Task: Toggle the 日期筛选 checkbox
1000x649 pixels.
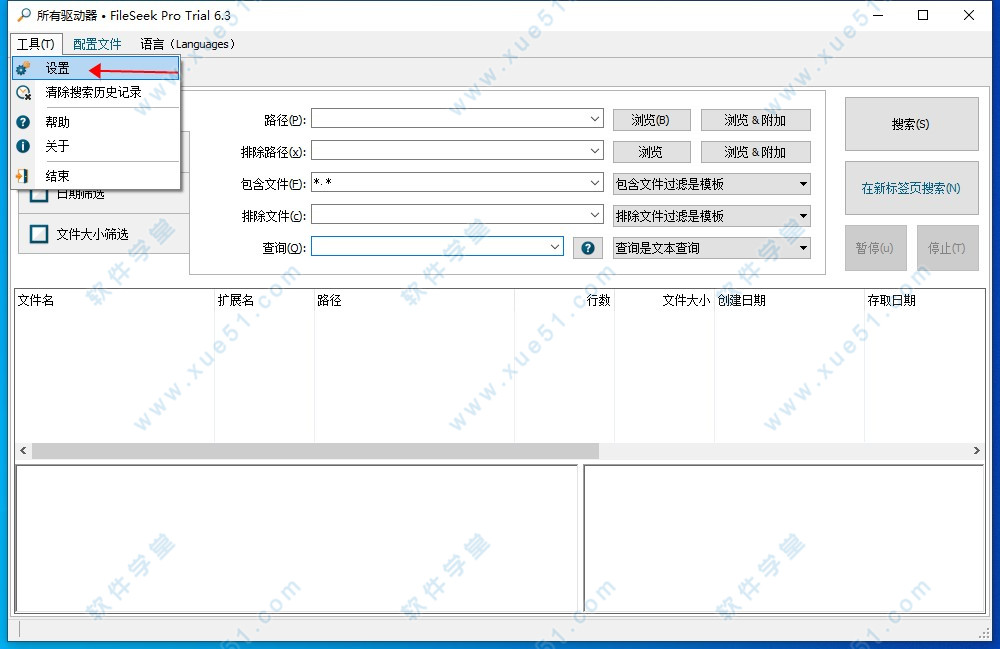Action: [39, 195]
